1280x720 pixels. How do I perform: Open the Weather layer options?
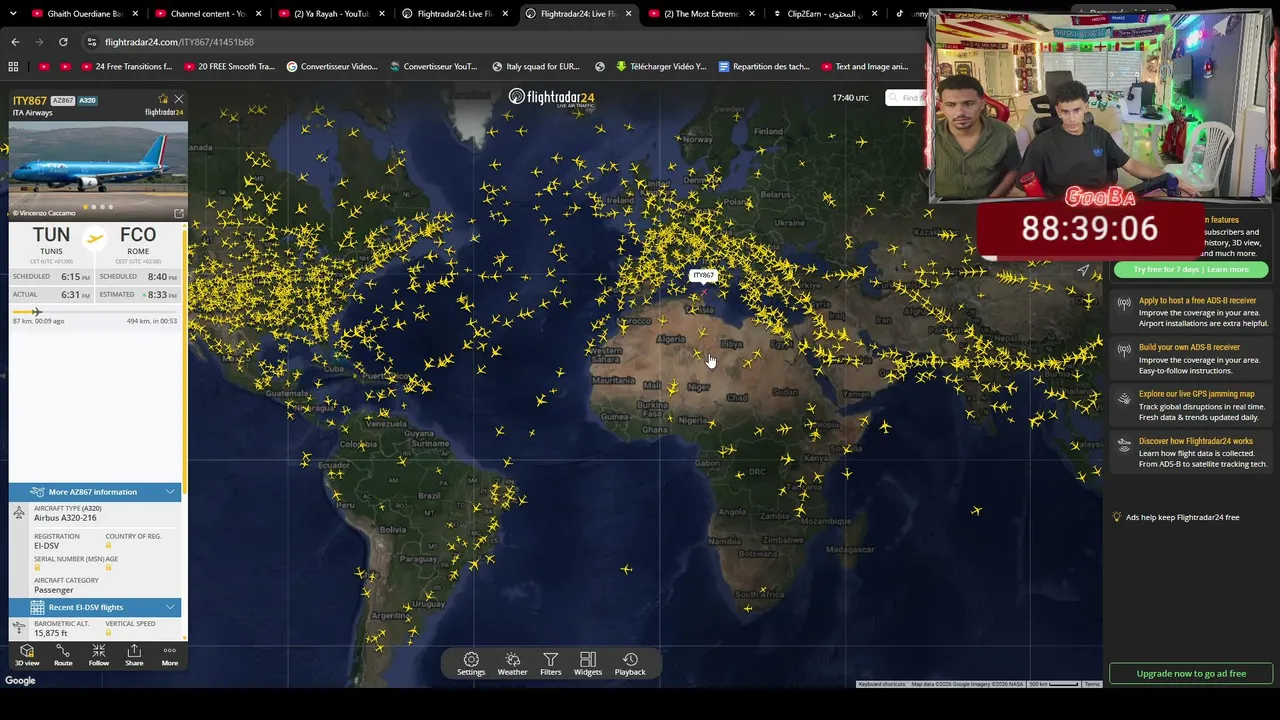coord(512,664)
